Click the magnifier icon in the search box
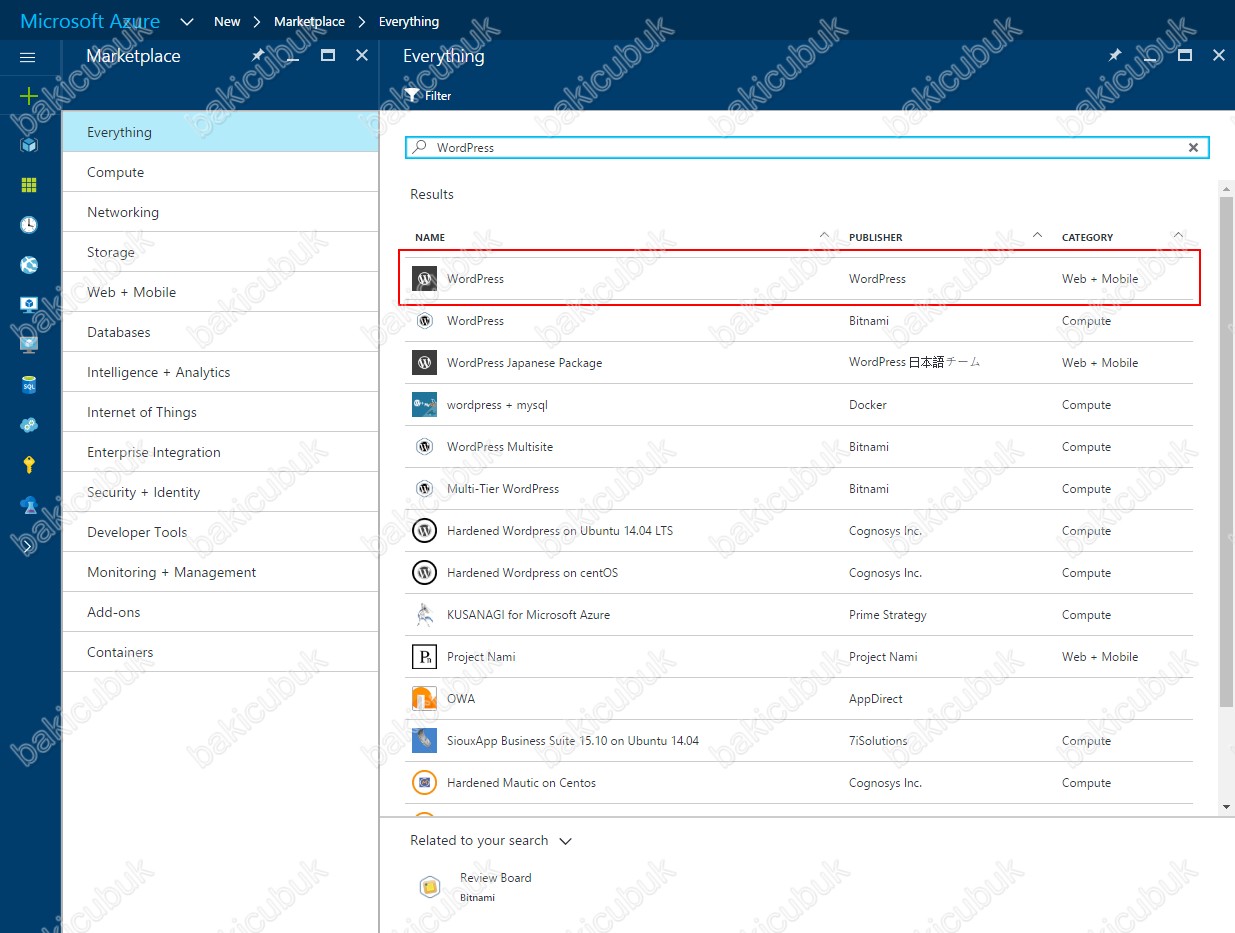The image size is (1235, 933). [x=420, y=147]
